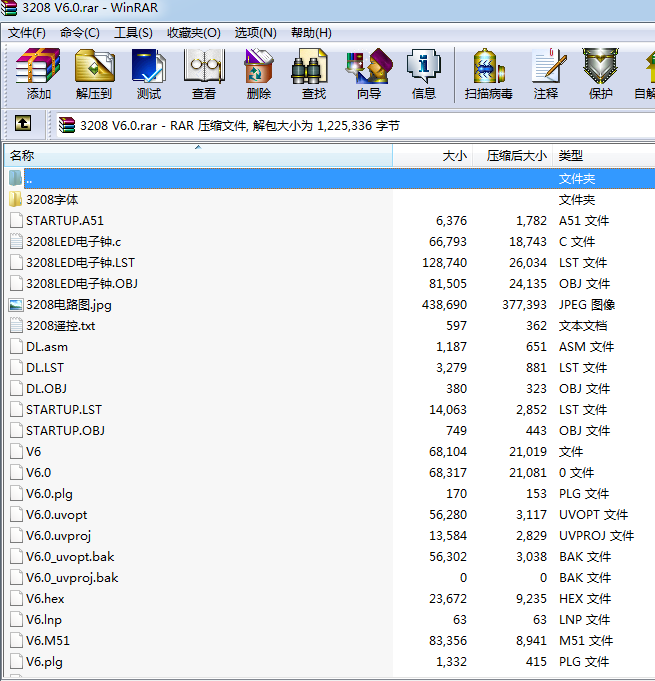Viewport: 655px width, 681px height.
Task: Click packed size value 26,034
Action: point(528,263)
